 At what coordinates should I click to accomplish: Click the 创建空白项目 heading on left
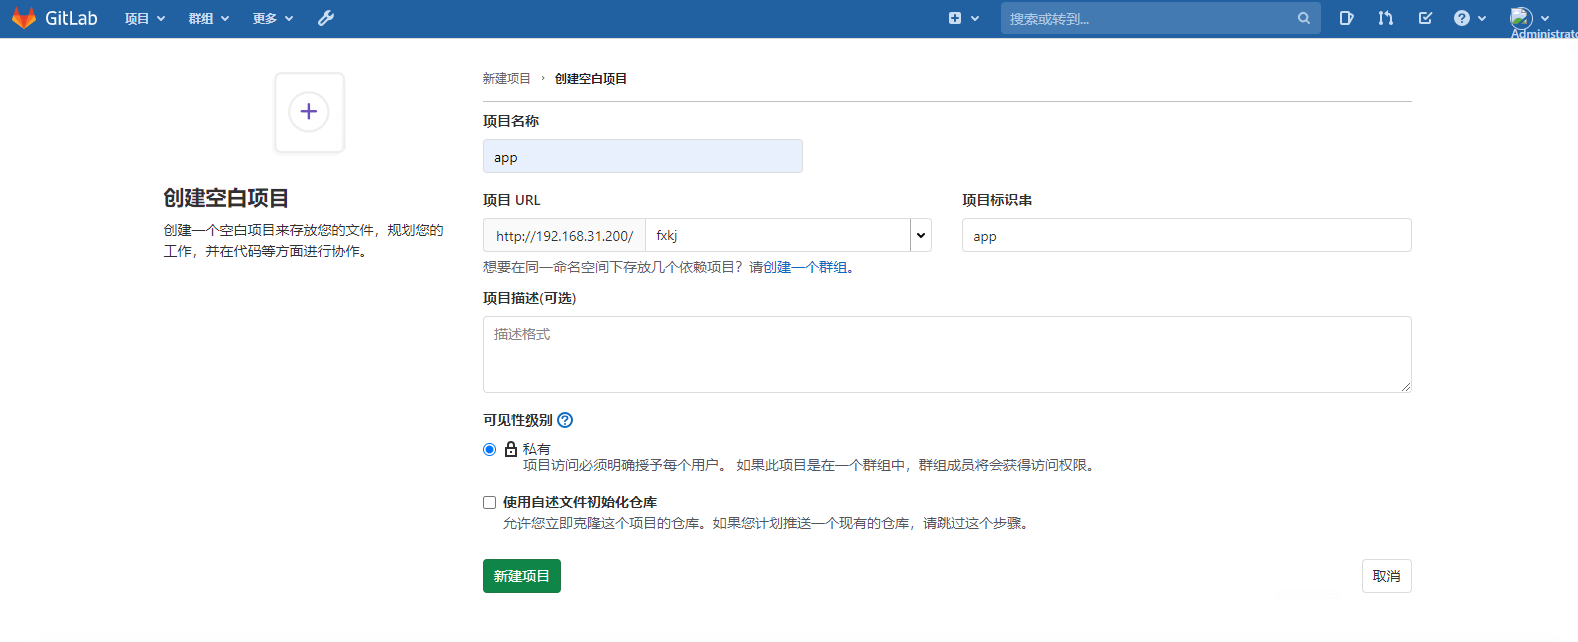point(226,198)
